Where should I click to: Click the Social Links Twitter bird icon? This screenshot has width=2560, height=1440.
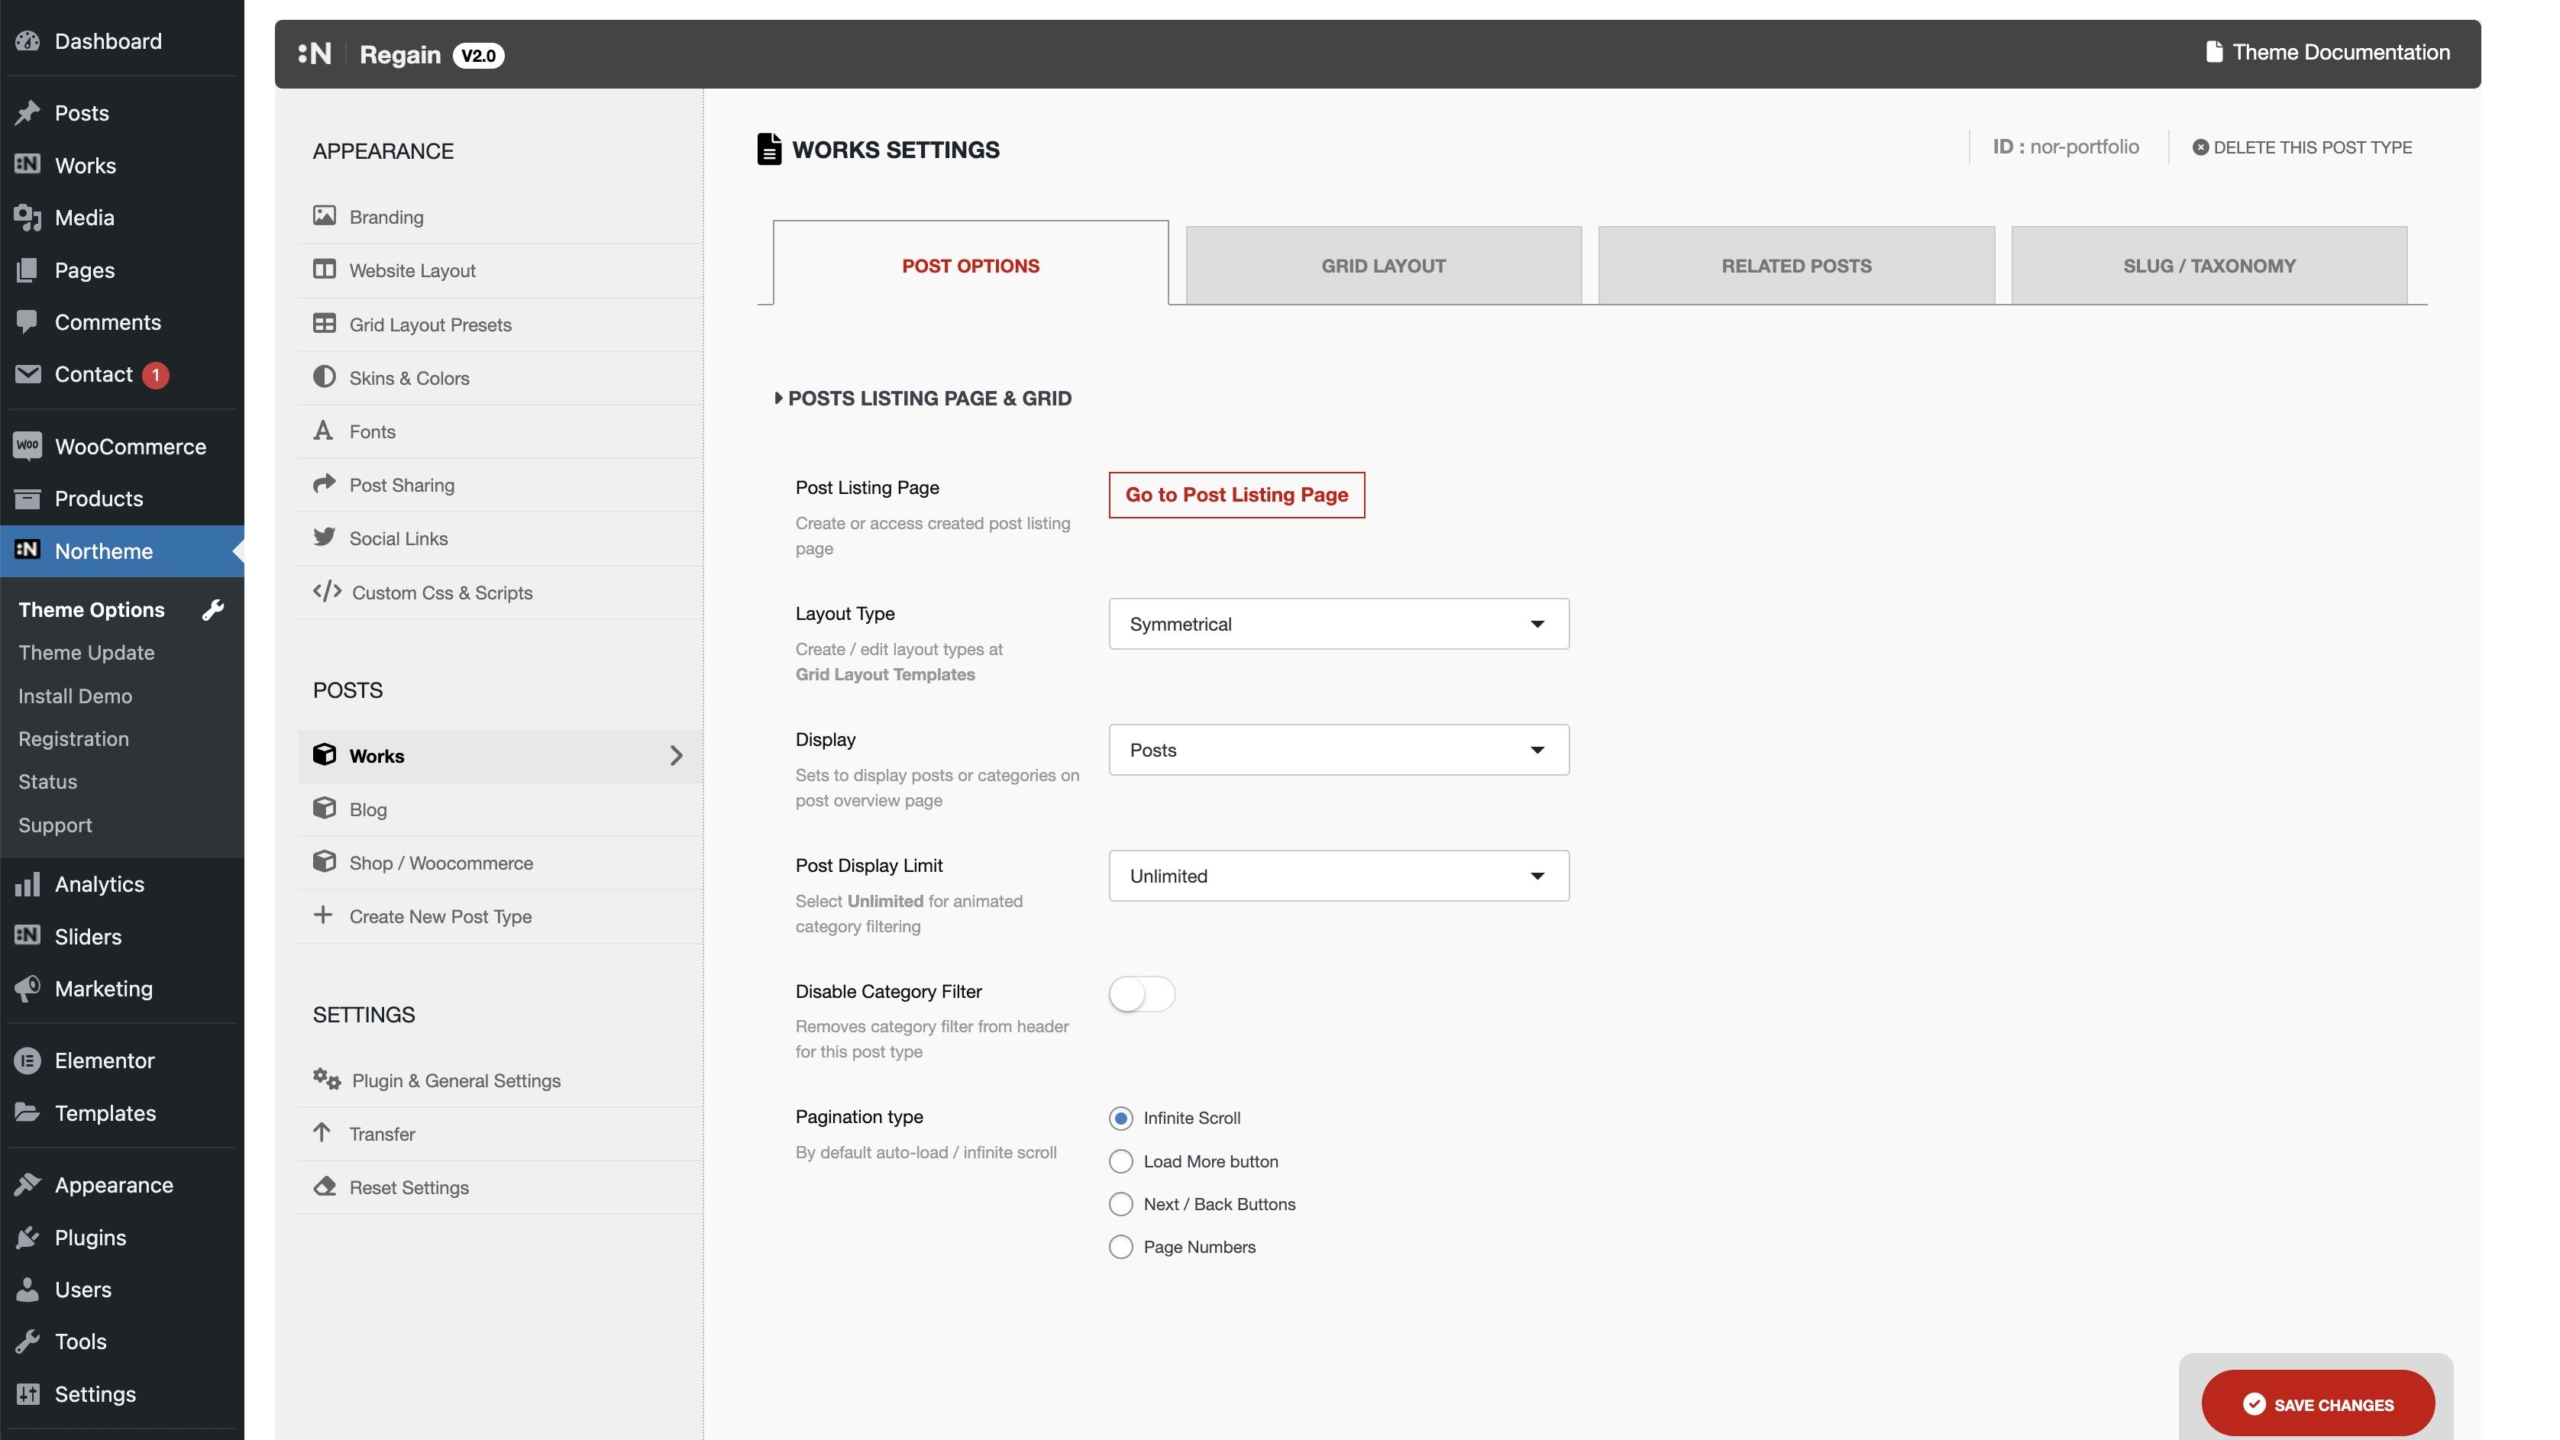tap(324, 537)
